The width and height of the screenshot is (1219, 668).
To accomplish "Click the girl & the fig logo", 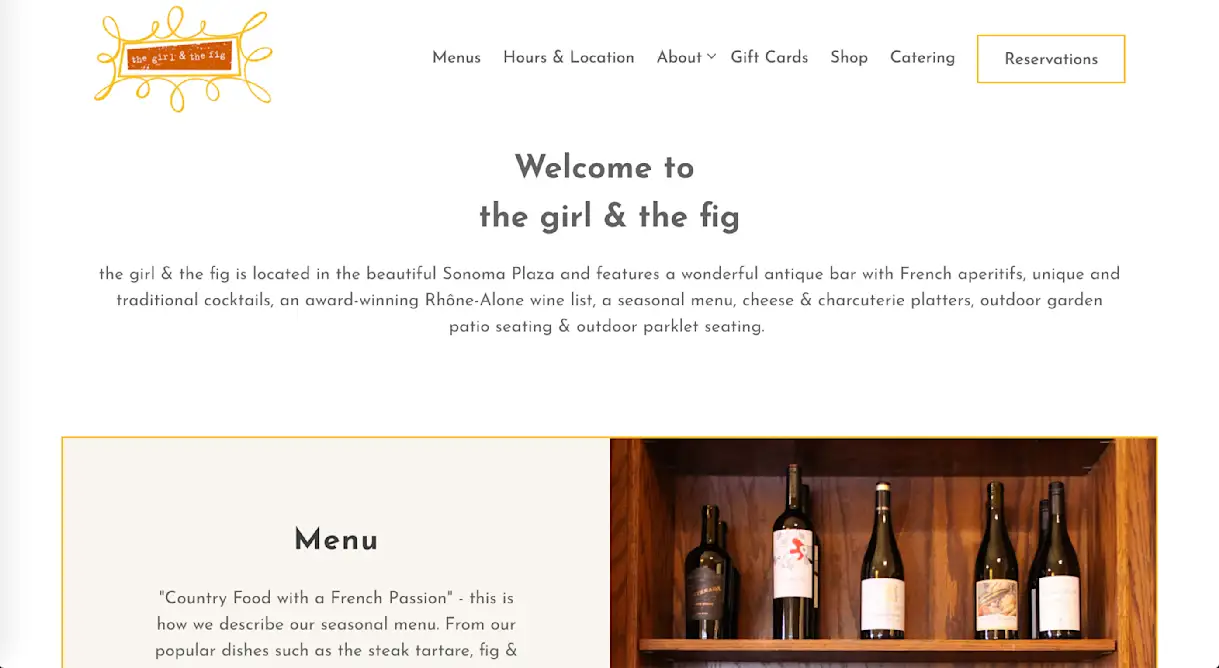I will (x=183, y=58).
